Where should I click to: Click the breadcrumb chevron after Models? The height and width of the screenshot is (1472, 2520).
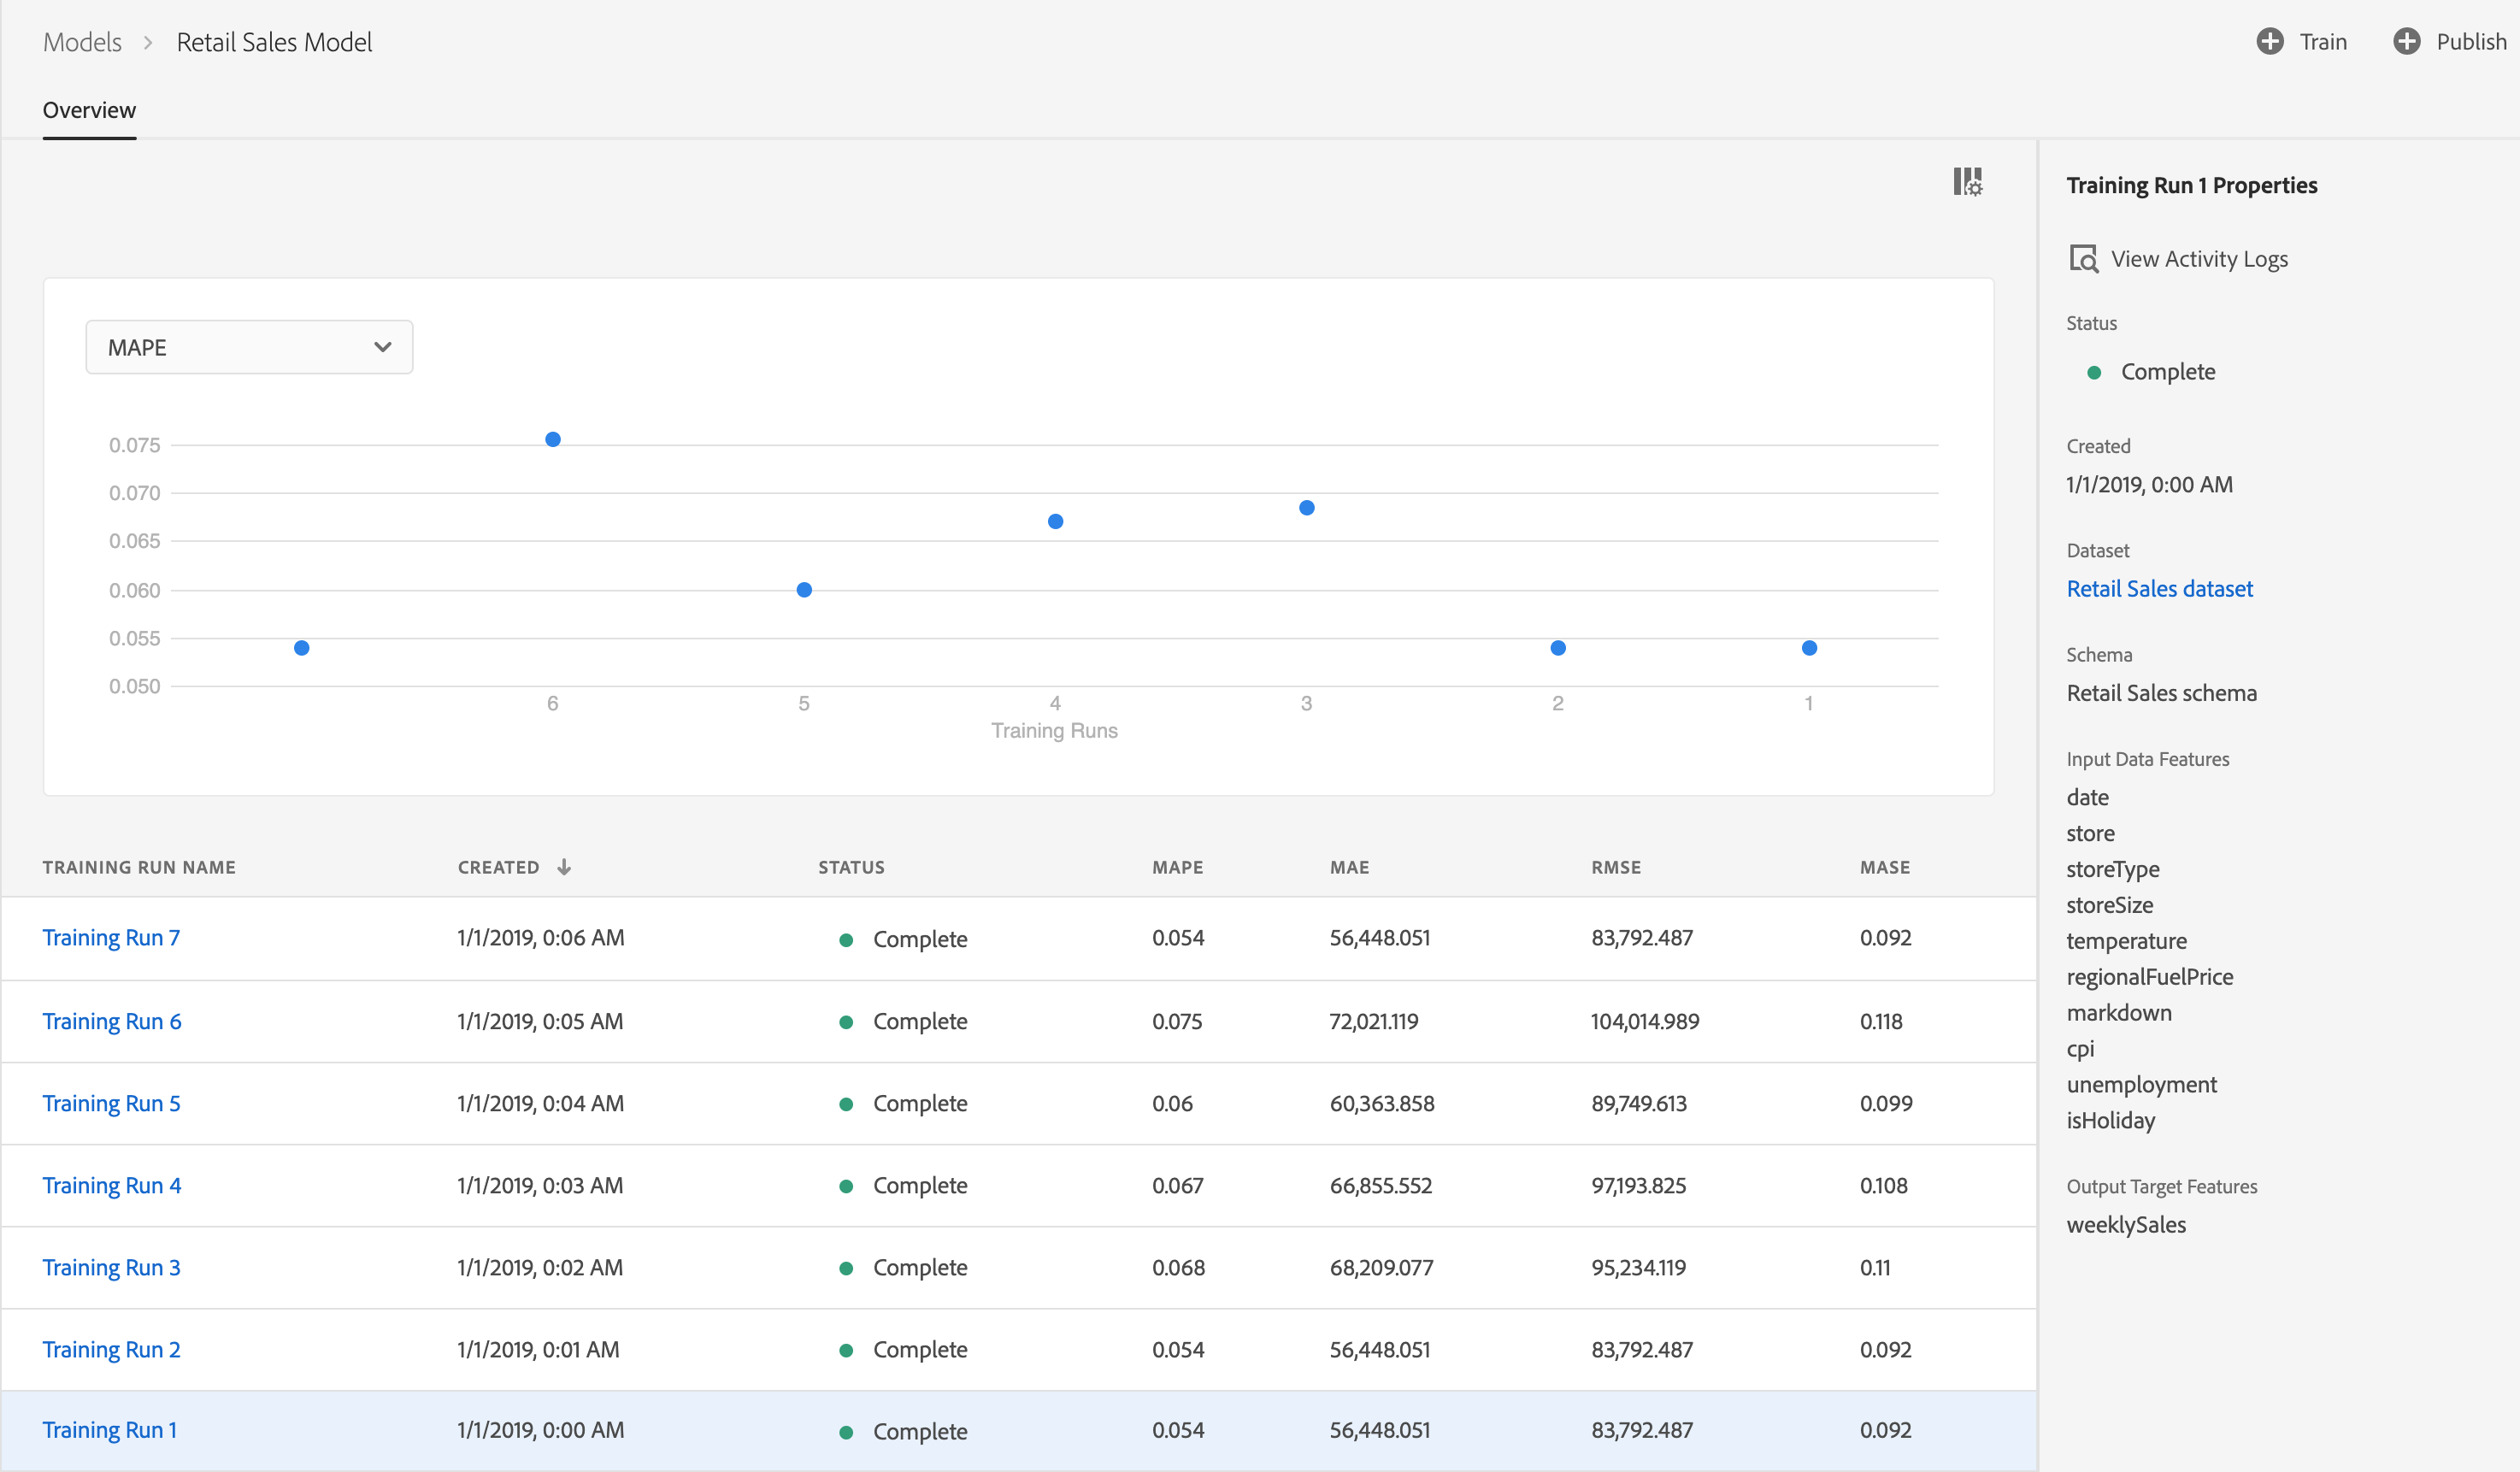[x=148, y=42]
